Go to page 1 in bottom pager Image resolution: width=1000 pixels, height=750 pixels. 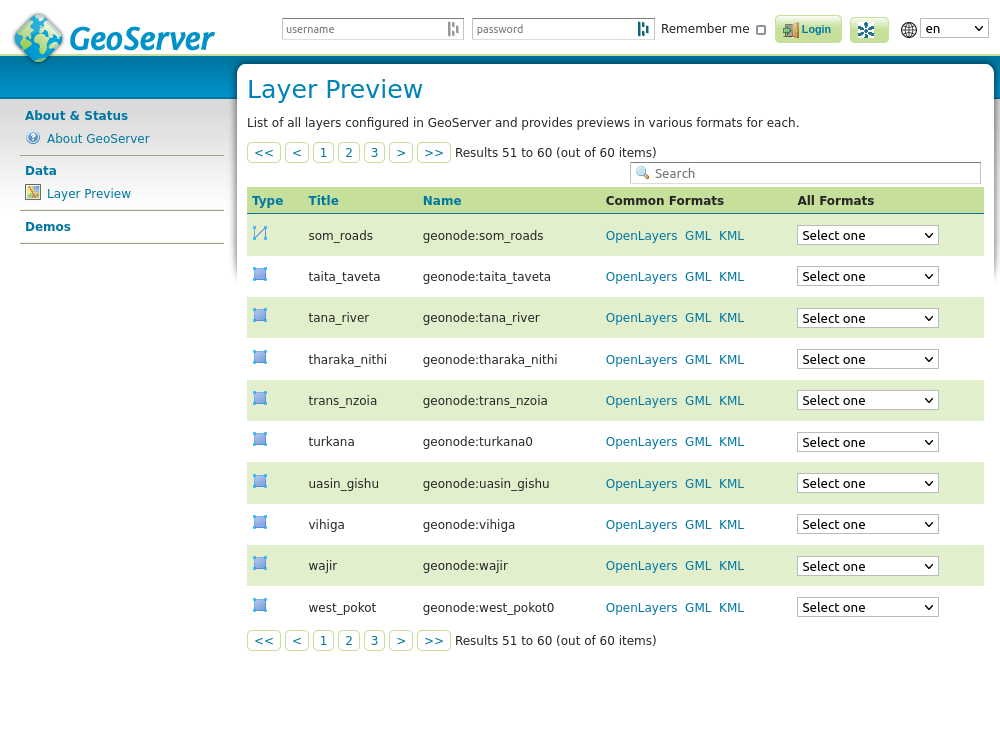(x=323, y=640)
